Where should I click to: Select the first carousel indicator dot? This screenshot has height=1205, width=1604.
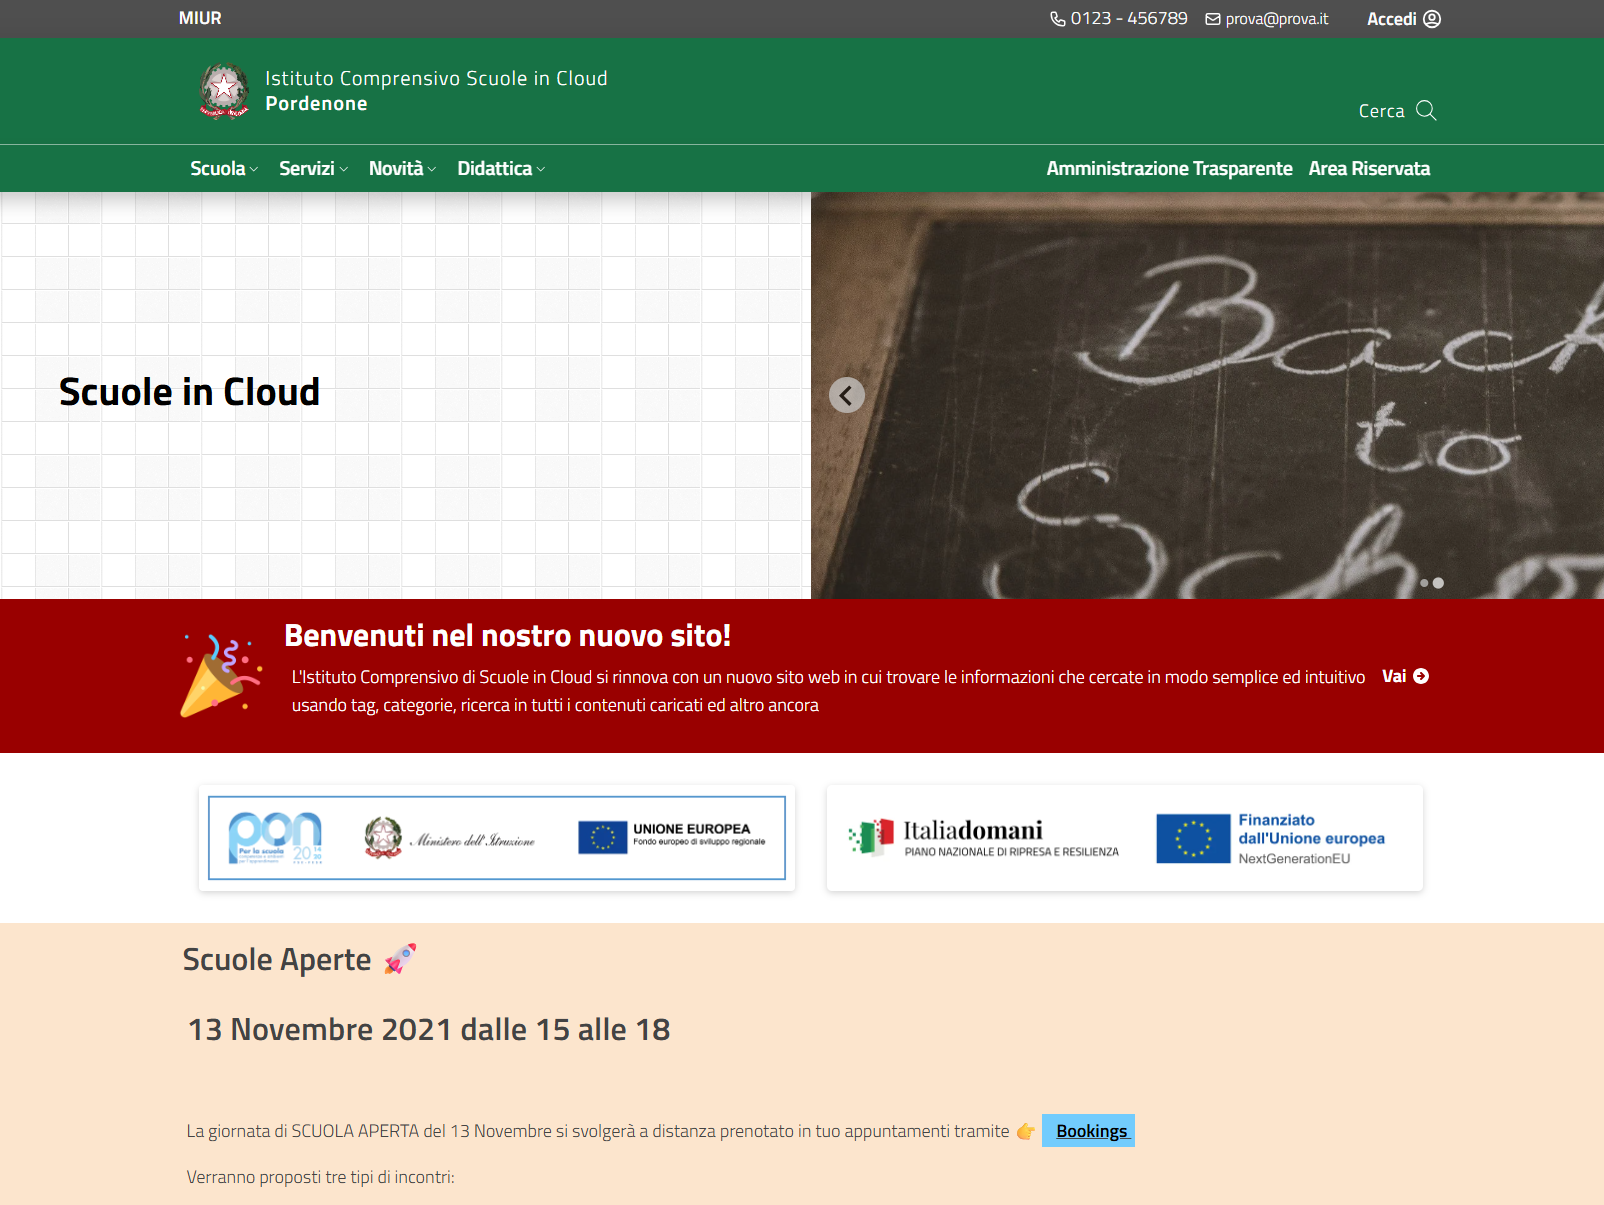pyautogui.click(x=1424, y=583)
